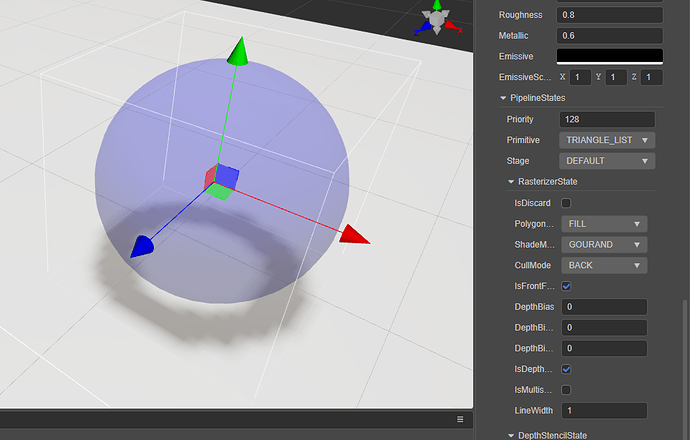Screen dimensions: 690x440
Task: Click the second DepthBi... value field
Action: 604,327
